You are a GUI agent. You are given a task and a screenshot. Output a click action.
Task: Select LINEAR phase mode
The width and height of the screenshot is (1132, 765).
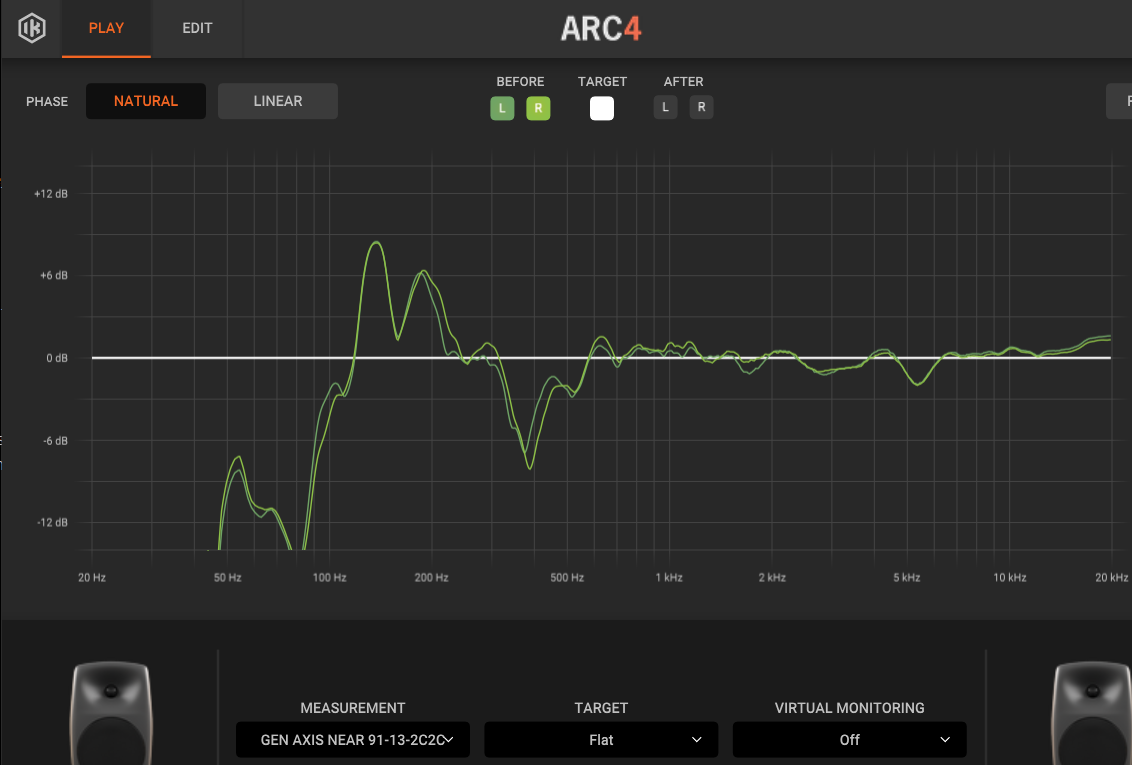coord(278,101)
